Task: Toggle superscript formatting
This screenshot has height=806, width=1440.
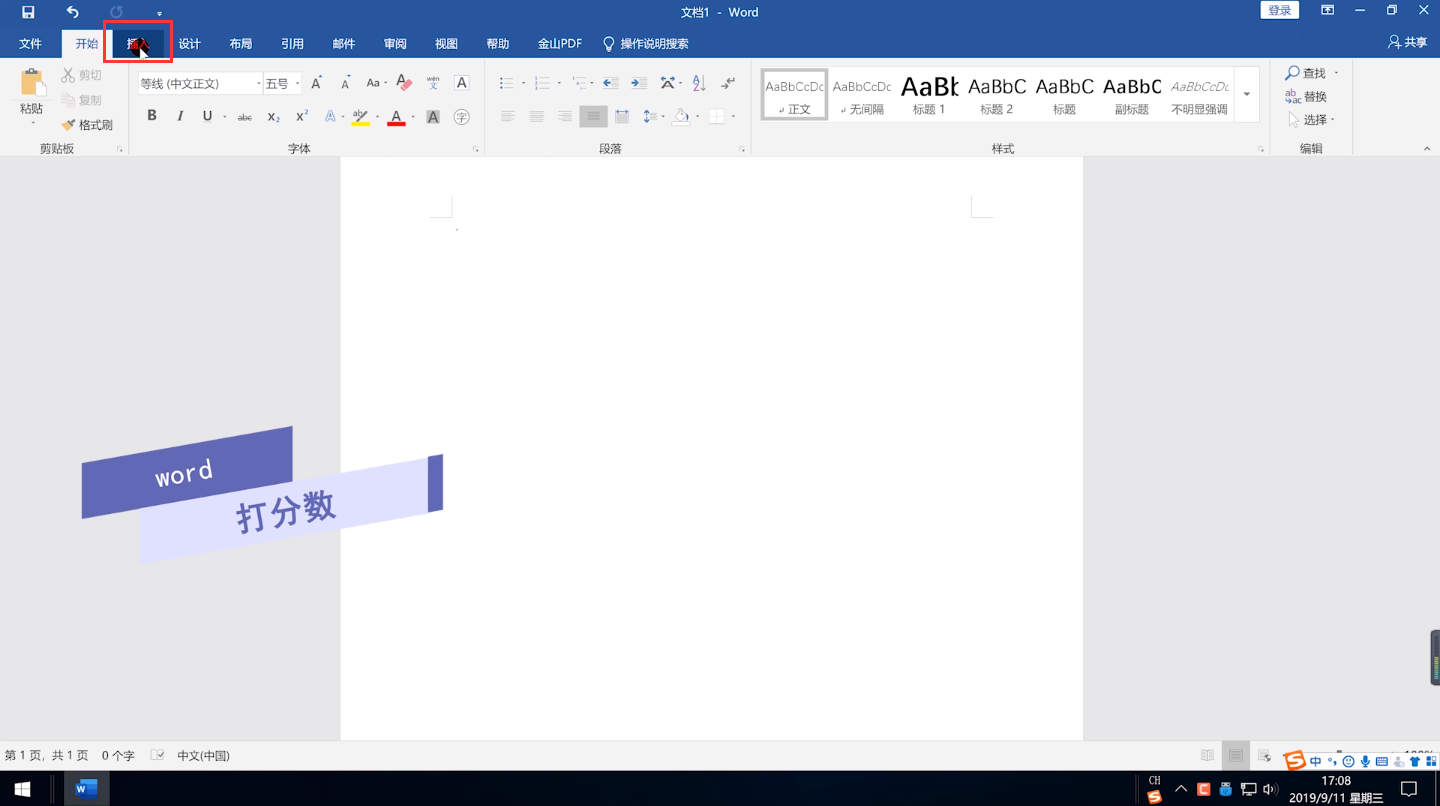Action: [302, 117]
